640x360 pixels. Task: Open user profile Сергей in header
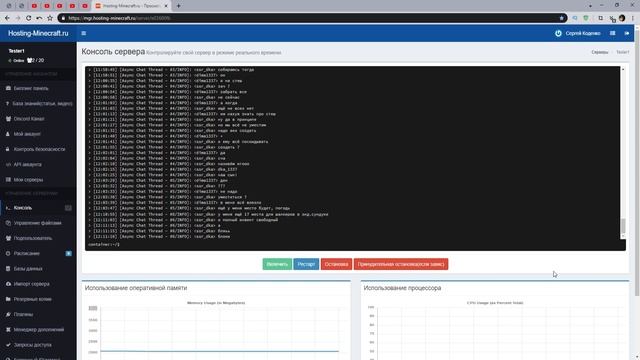pyautogui.click(x=582, y=33)
